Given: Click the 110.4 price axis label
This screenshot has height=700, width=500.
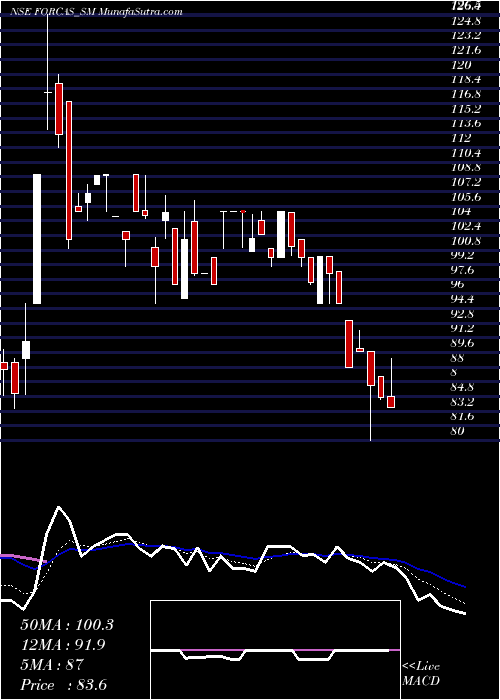Looking at the screenshot, I should tap(467, 153).
